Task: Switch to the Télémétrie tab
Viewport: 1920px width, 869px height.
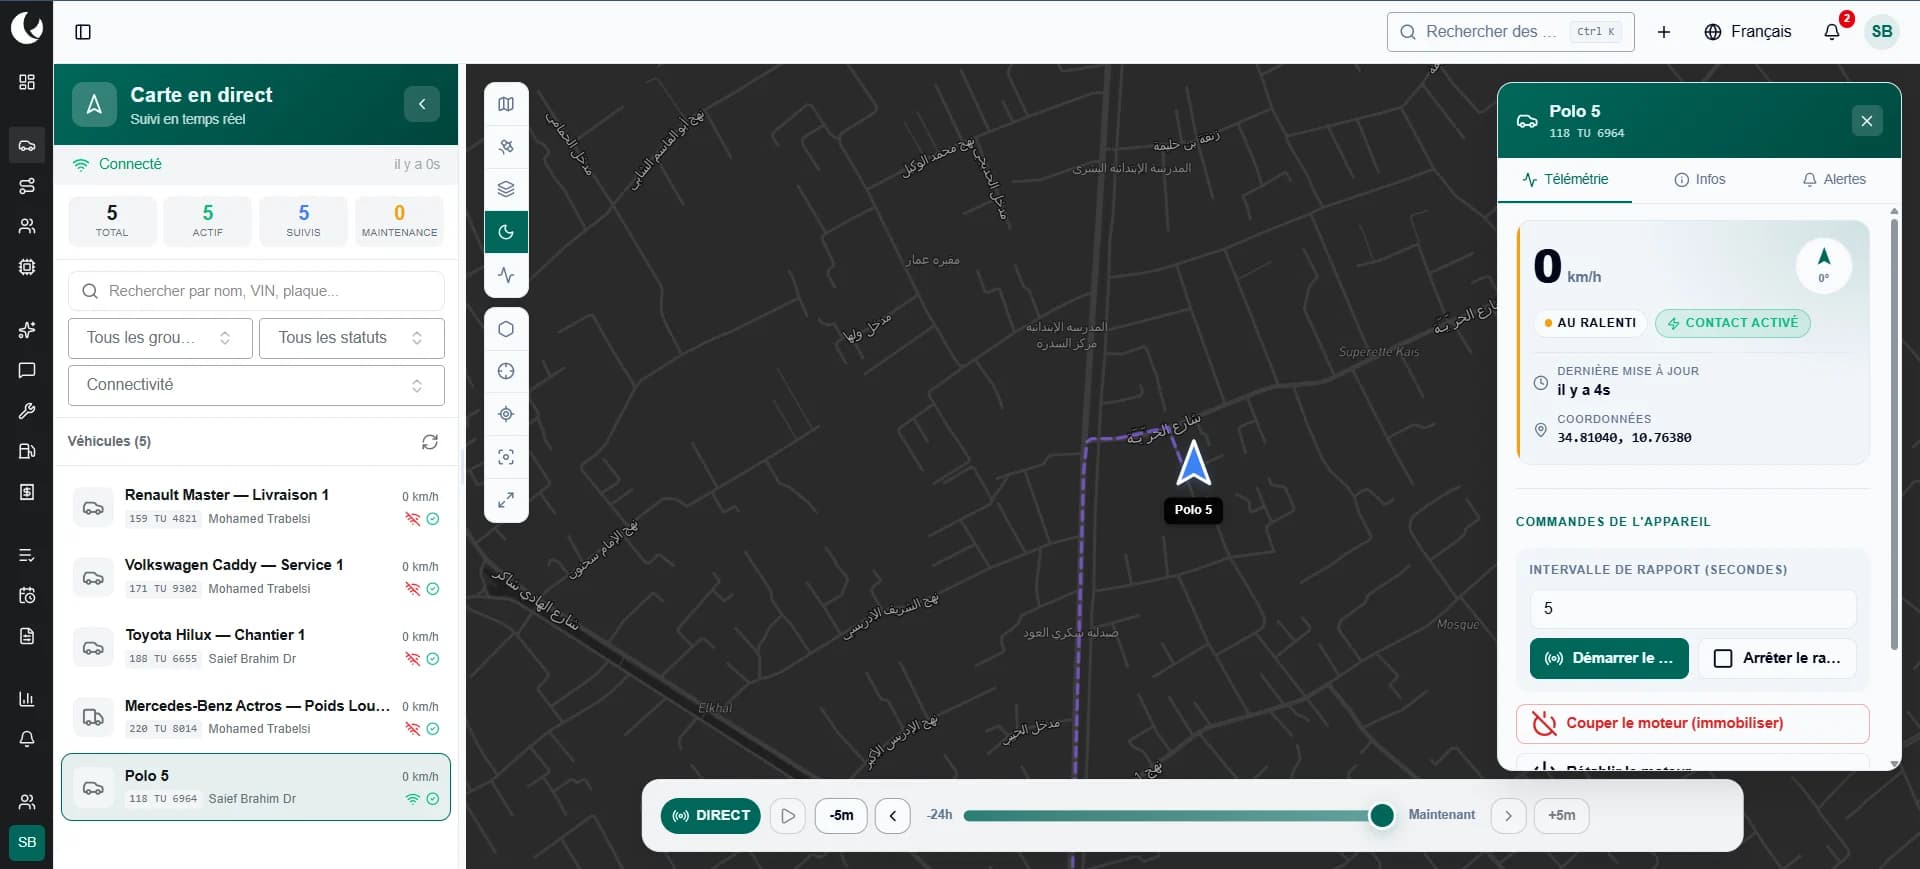Action: coord(1565,180)
